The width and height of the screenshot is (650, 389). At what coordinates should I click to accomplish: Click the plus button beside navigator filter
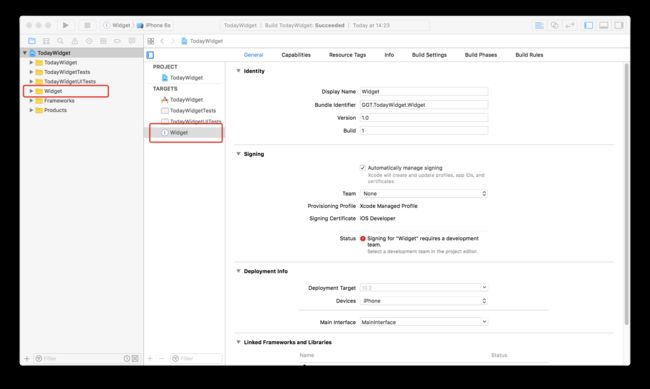[27, 358]
